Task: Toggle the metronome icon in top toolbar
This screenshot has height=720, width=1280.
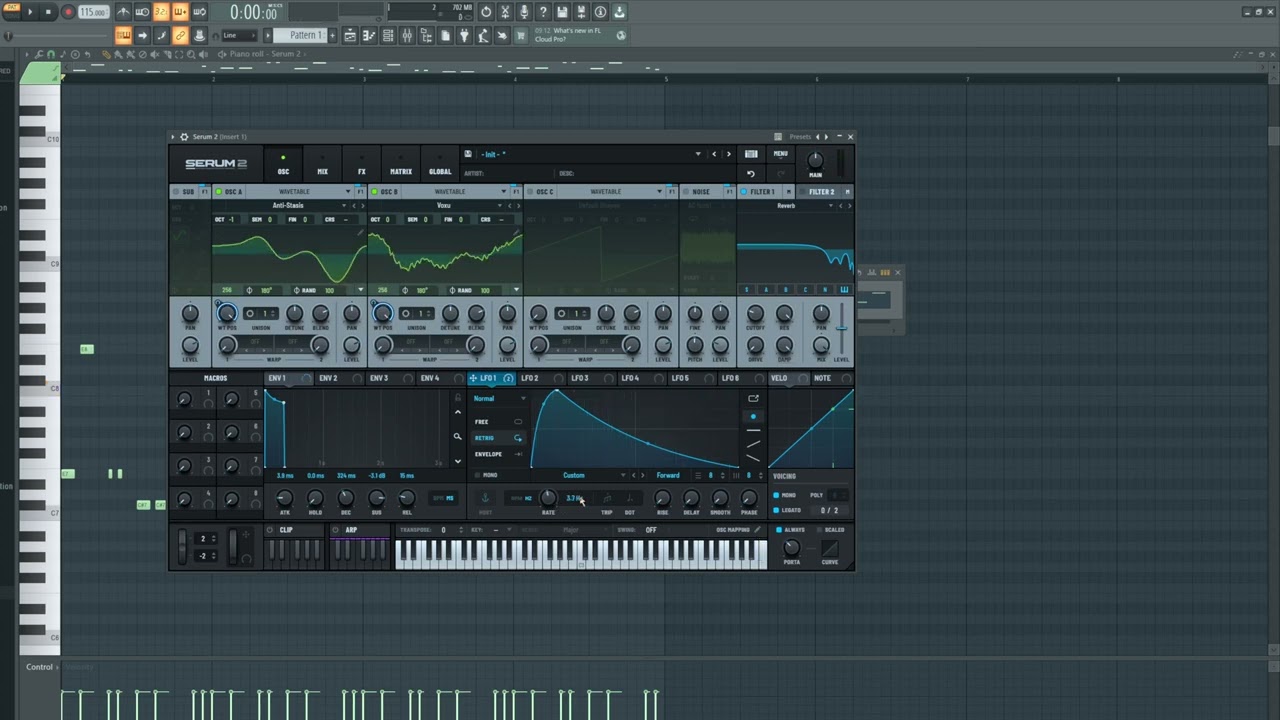Action: click(x=123, y=12)
